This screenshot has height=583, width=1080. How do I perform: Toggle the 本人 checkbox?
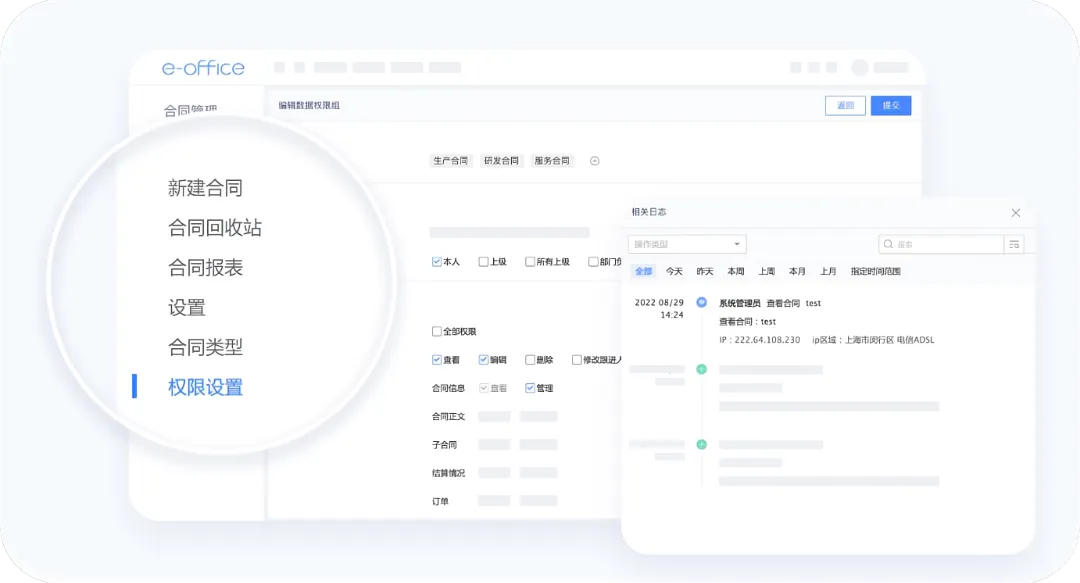pos(437,262)
